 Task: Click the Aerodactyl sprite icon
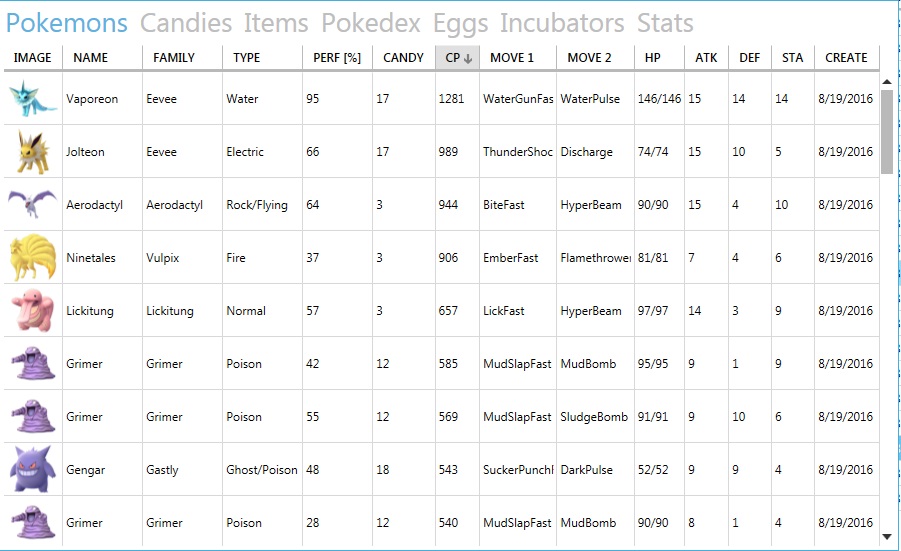click(x=32, y=204)
